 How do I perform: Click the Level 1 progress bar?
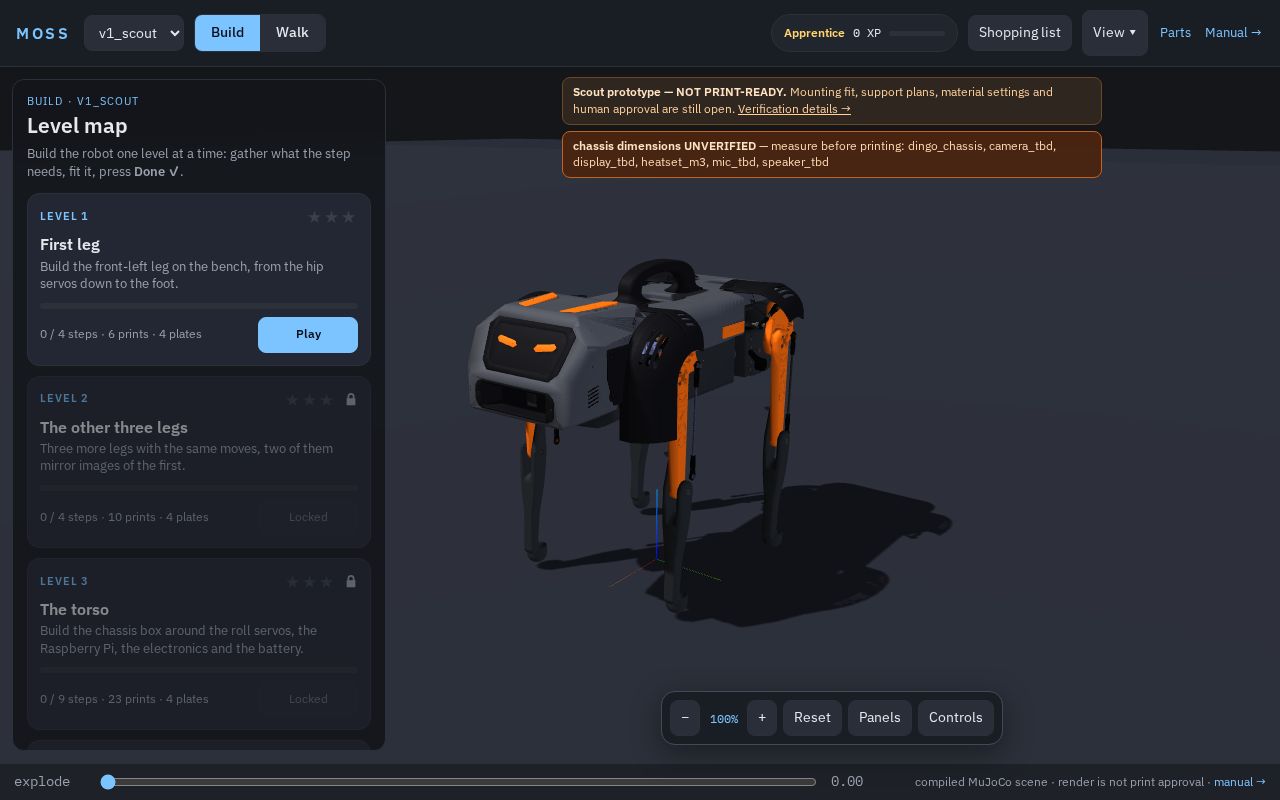coord(199,306)
